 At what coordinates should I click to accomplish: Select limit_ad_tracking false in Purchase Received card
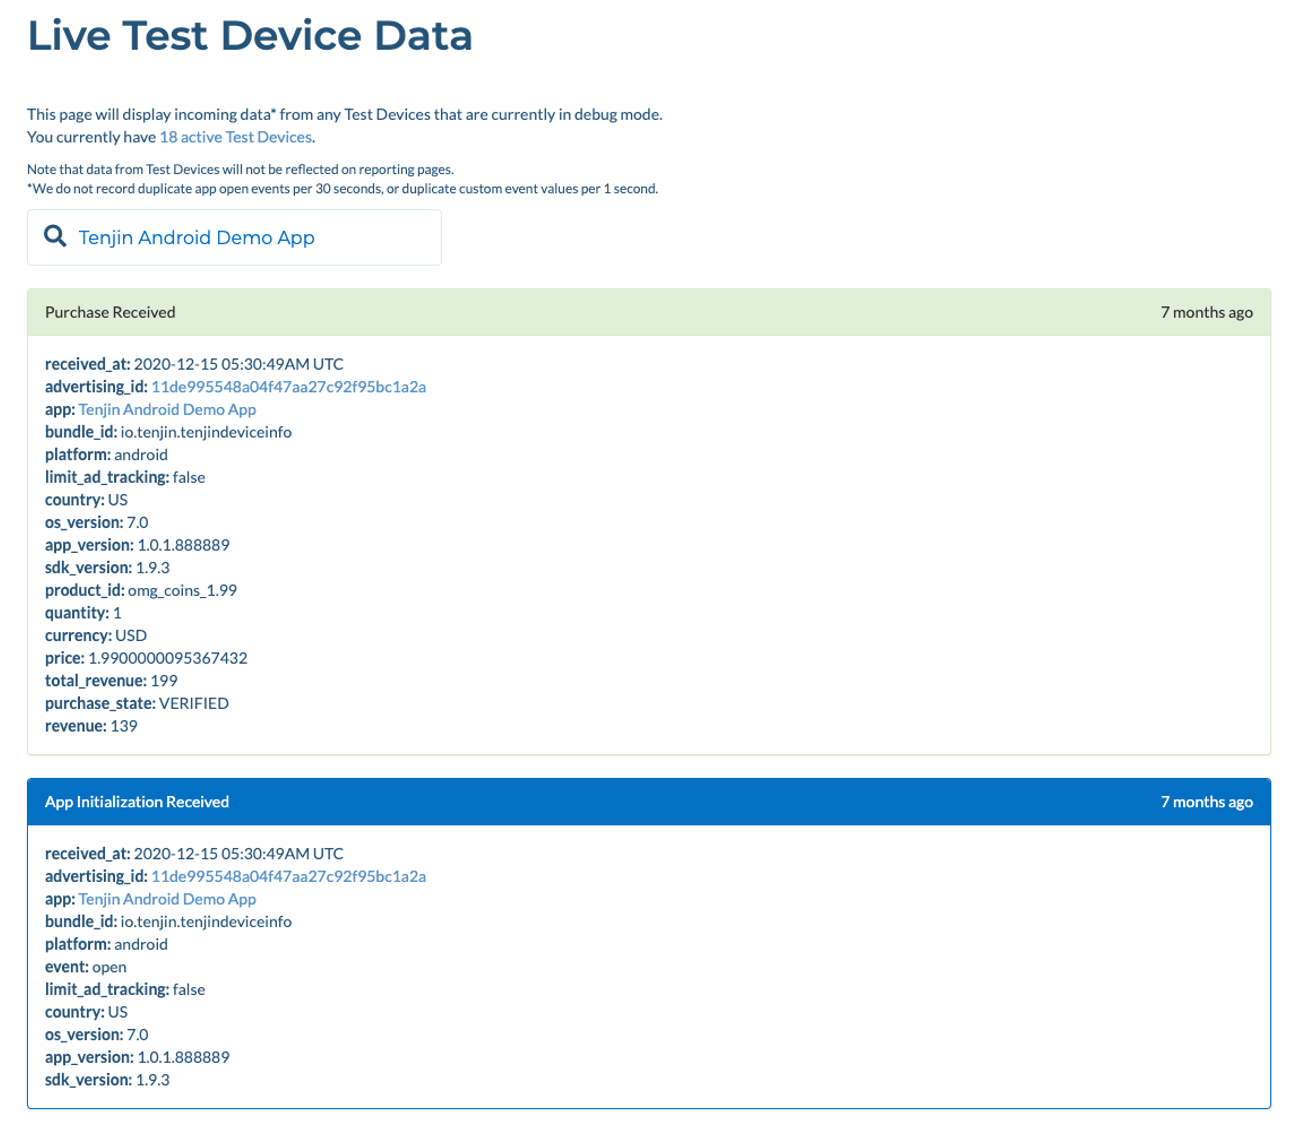[189, 478]
